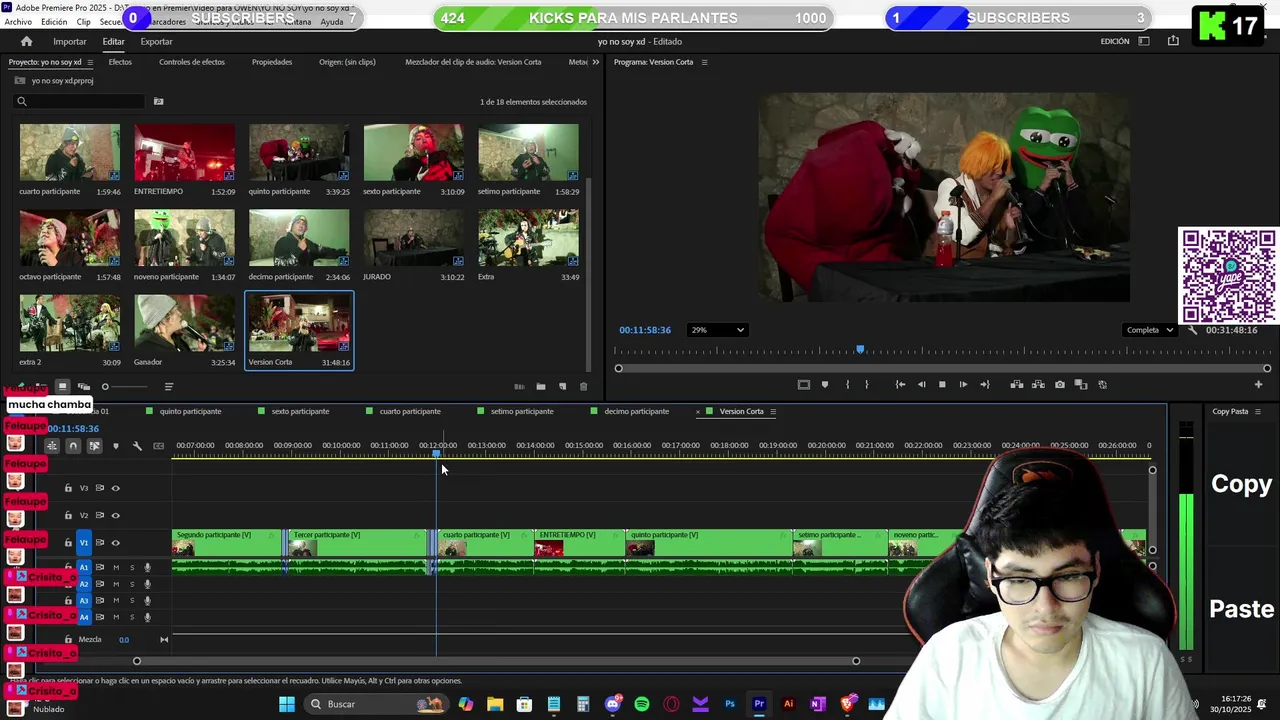Open Program monitor settings wrench
This screenshot has height=720, width=1280.
(x=1192, y=330)
